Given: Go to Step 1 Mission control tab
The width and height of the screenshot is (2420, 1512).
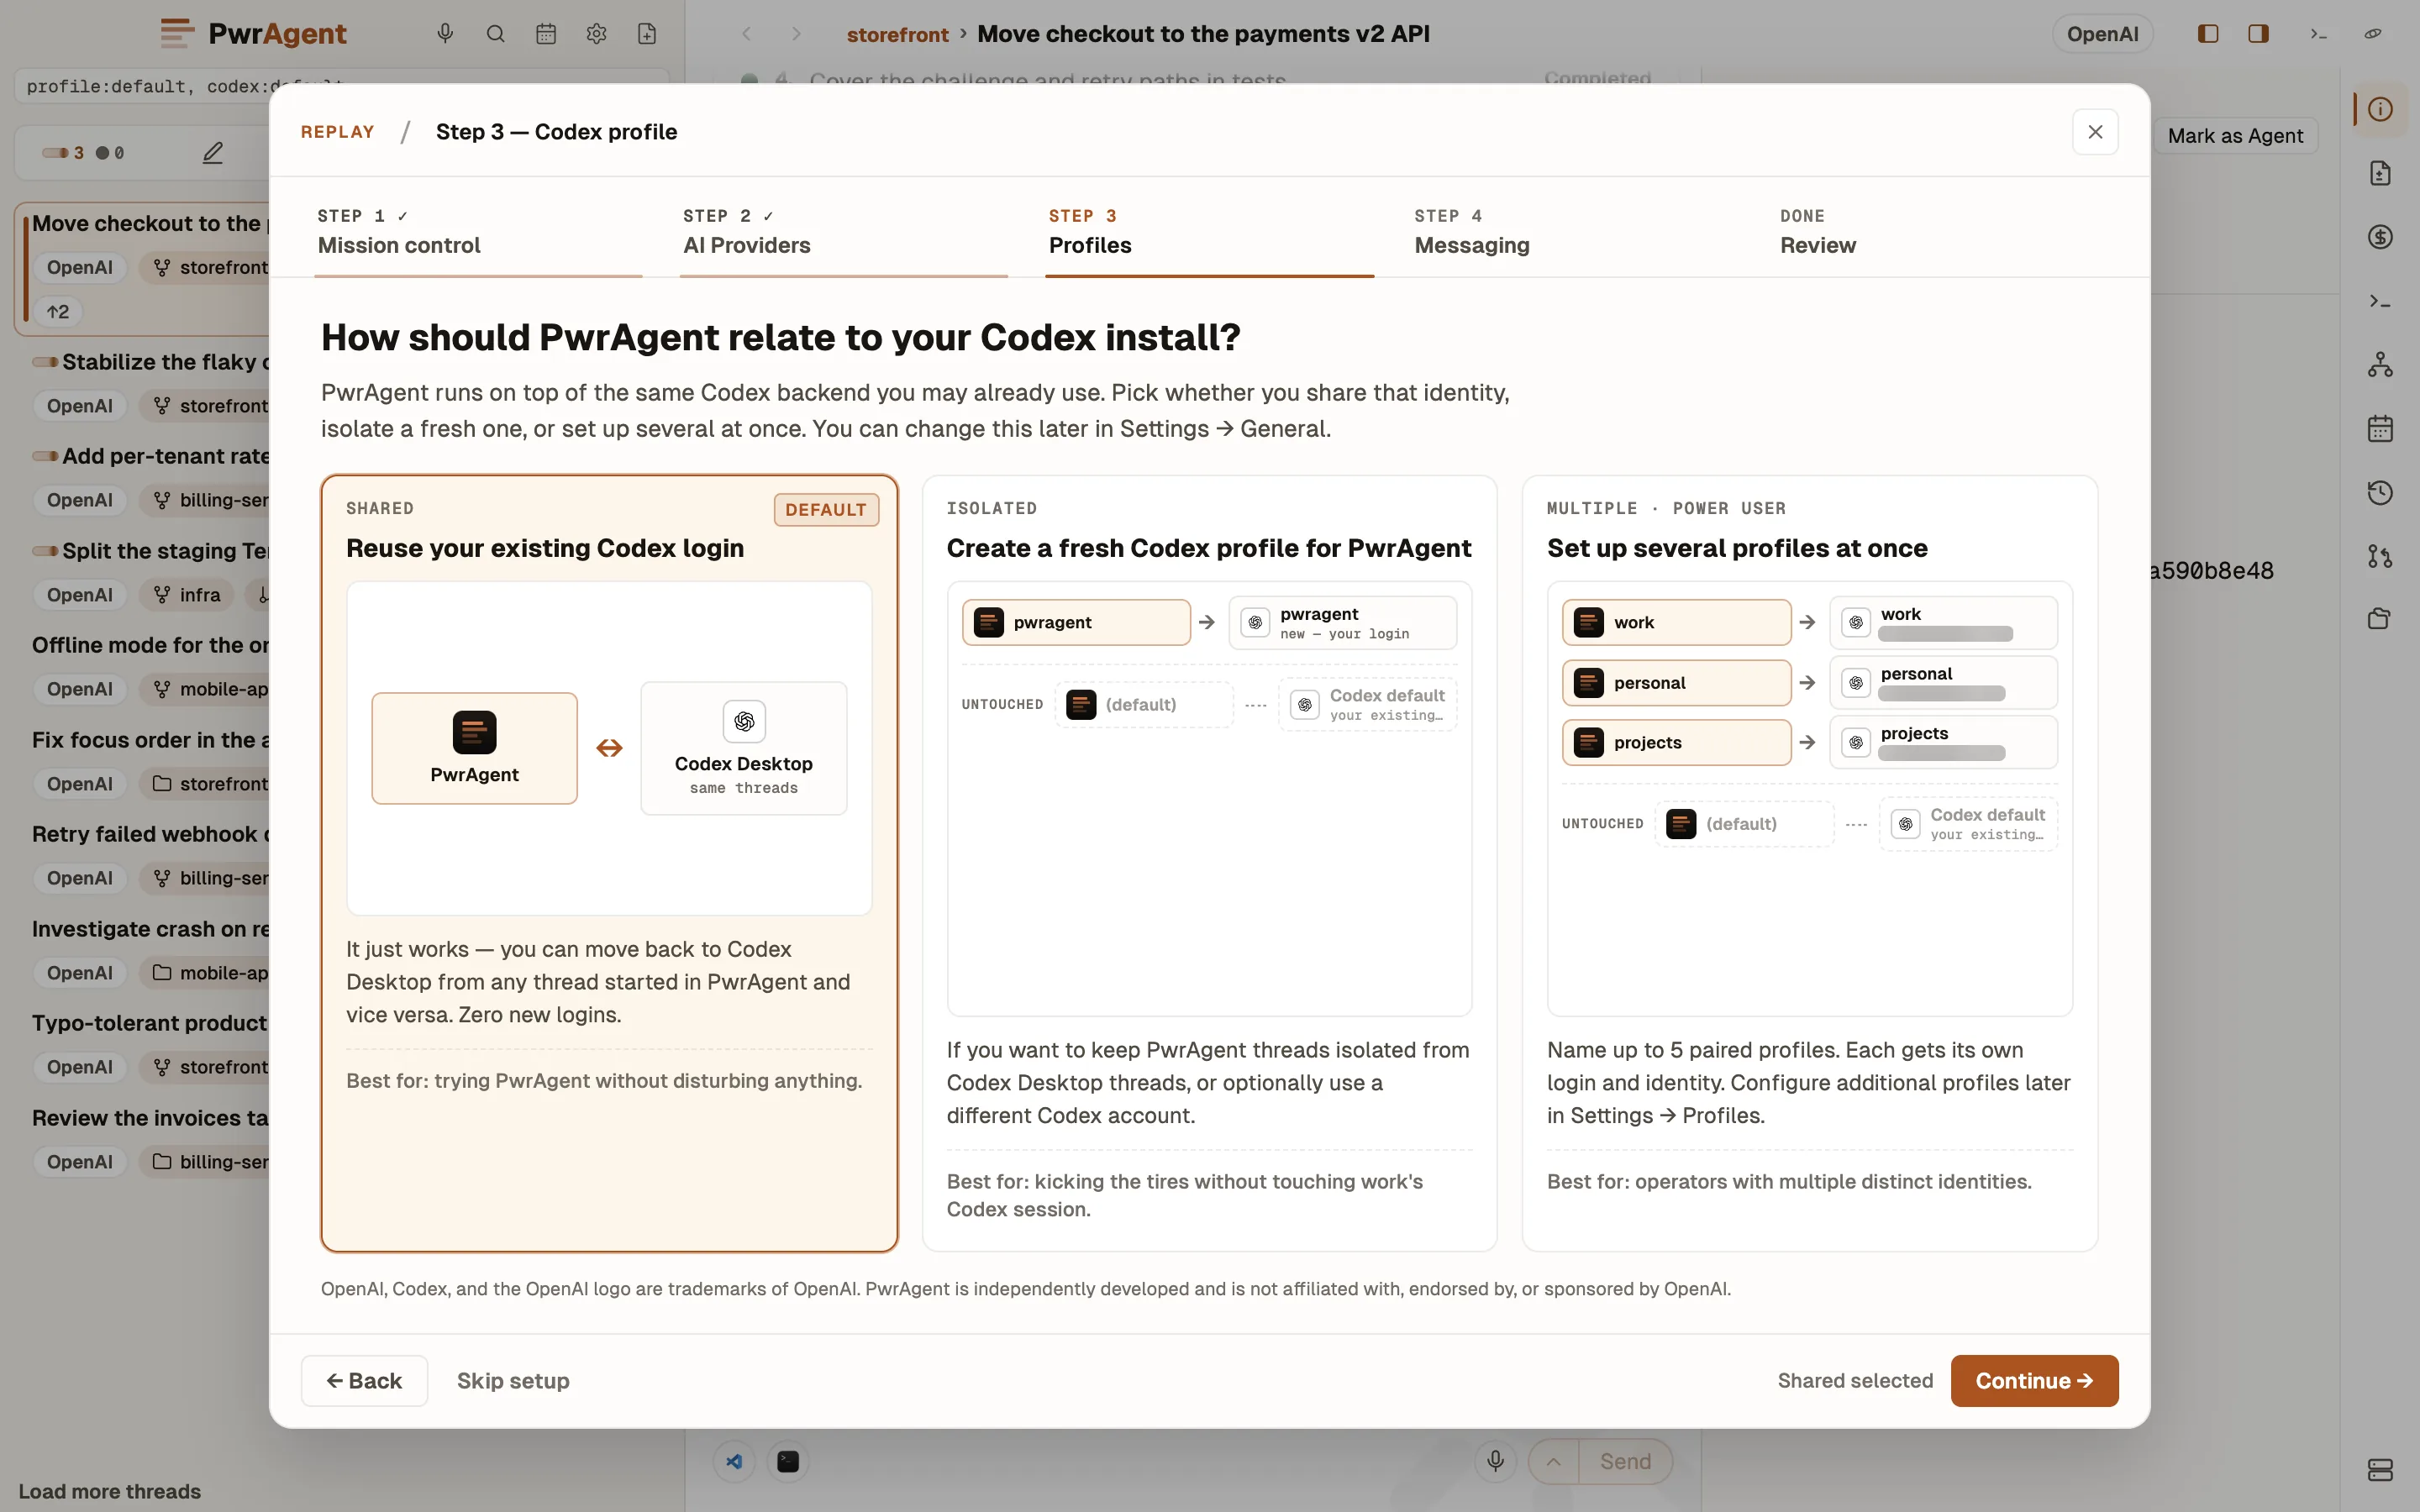Looking at the screenshot, I should (478, 232).
